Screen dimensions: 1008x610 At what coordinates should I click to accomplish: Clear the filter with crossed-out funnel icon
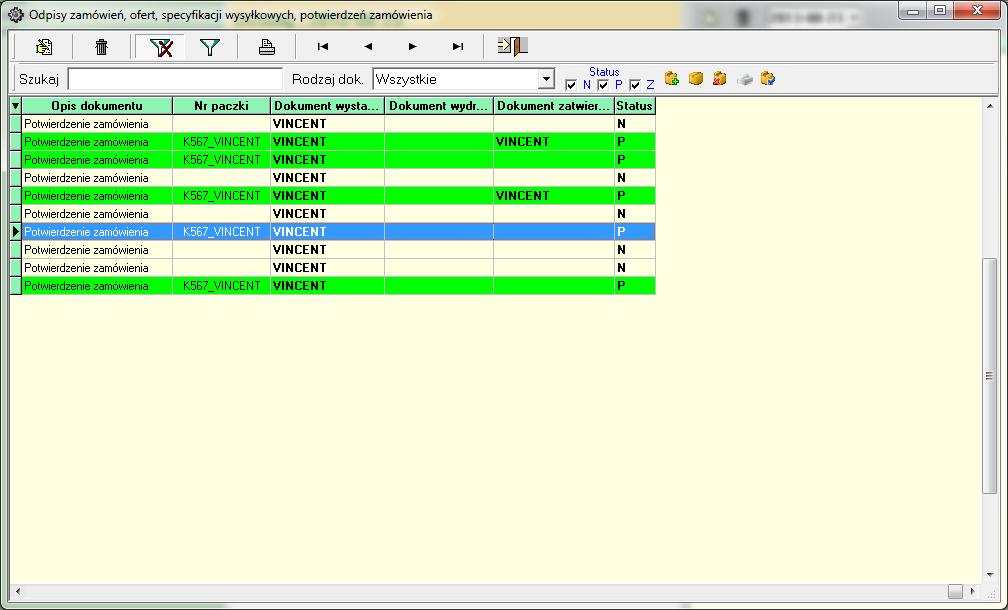click(161, 46)
